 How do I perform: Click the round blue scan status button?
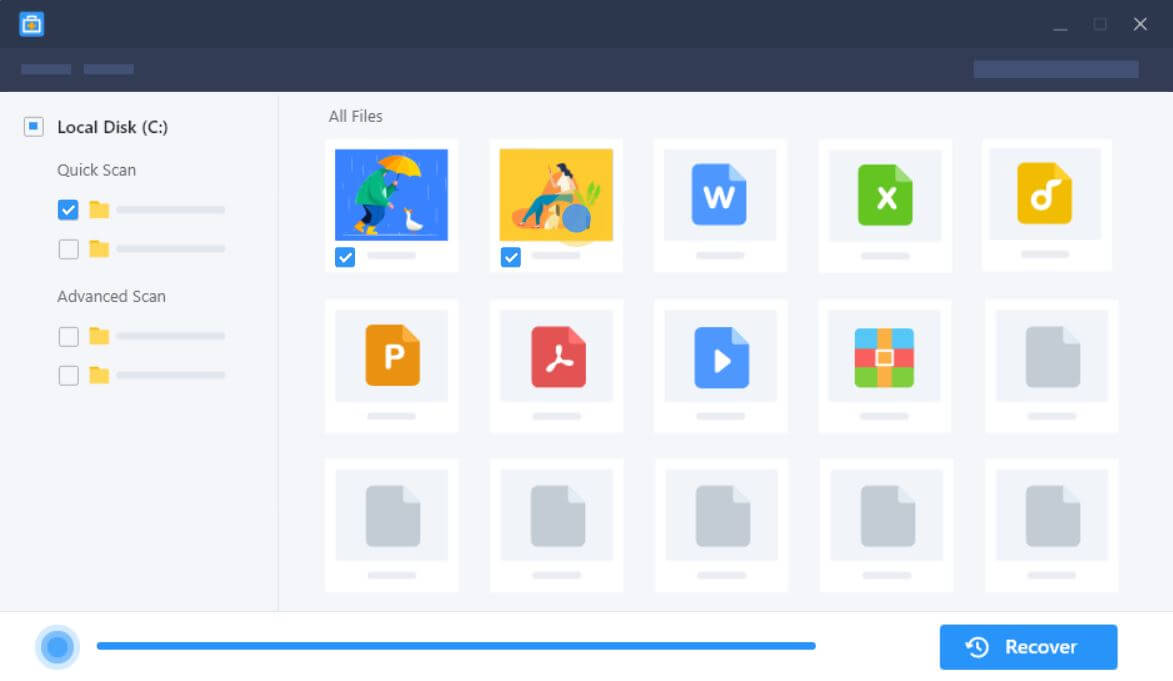[57, 647]
